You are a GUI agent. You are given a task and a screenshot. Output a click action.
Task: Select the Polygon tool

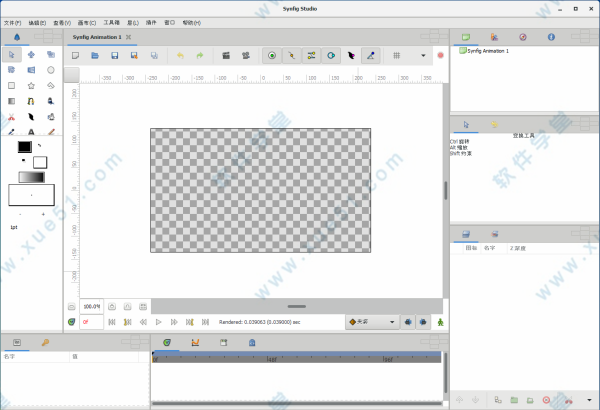(51, 85)
